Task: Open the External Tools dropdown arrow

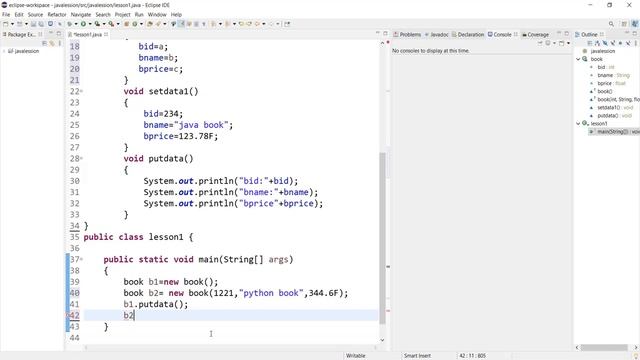Action: coord(118,24)
